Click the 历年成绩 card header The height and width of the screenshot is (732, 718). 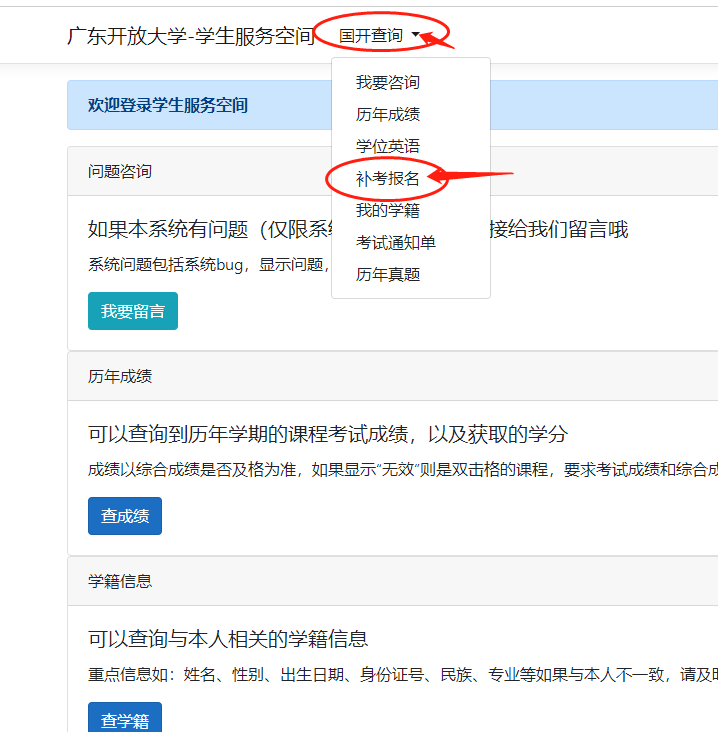click(x=120, y=376)
